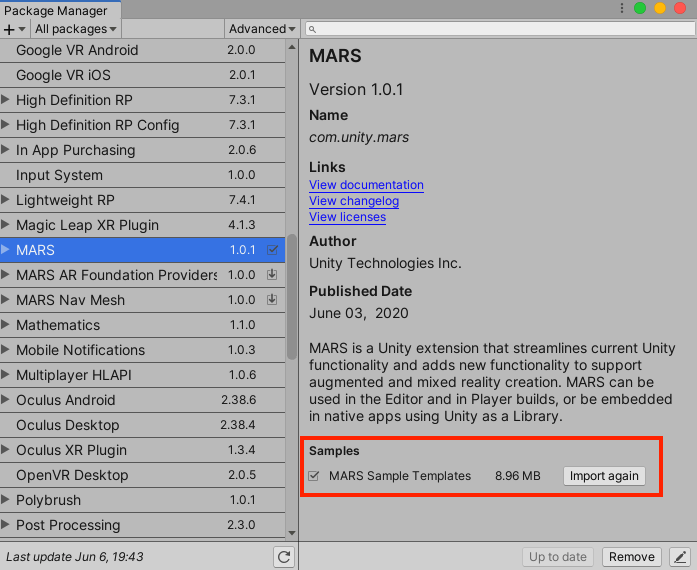Click the green window button

click(640, 8)
